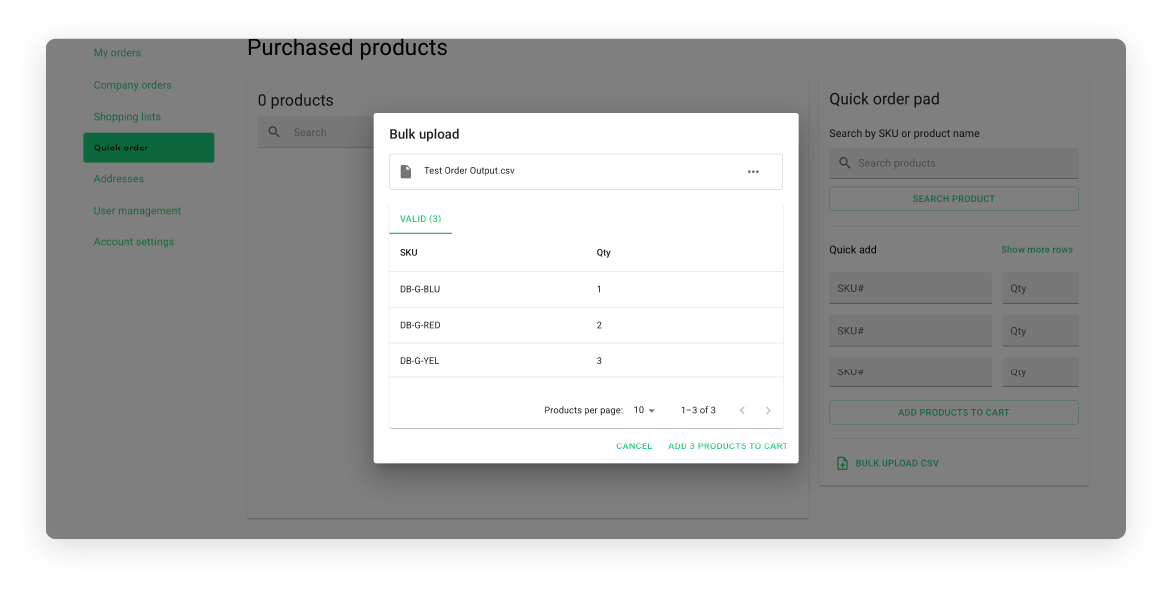
Task: Click the first SKU# quick add field
Action: pos(910,289)
